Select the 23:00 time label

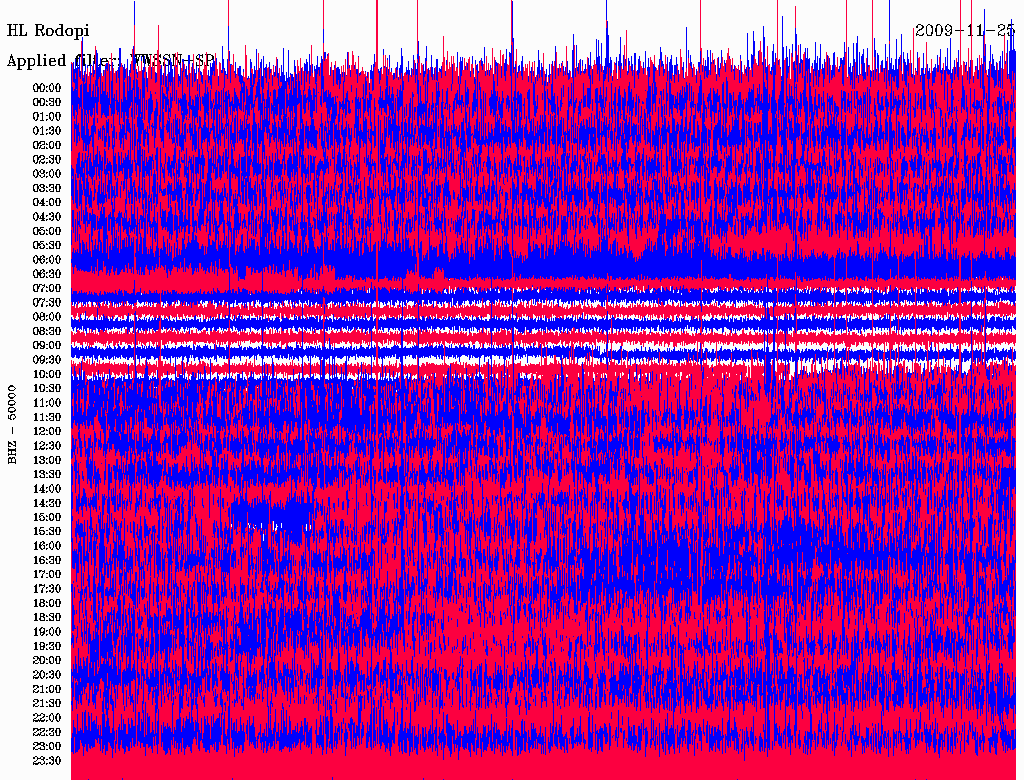(47, 747)
